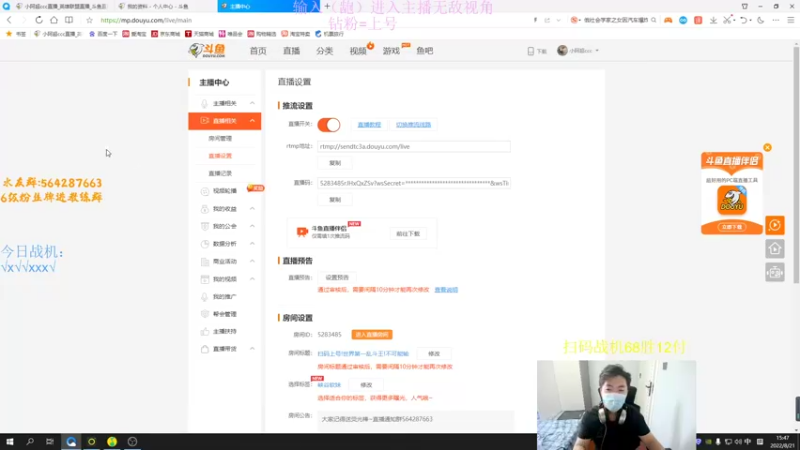The width and height of the screenshot is (800, 450).
Task: Click the 360 browser taskbar icon
Action: click(x=71, y=442)
